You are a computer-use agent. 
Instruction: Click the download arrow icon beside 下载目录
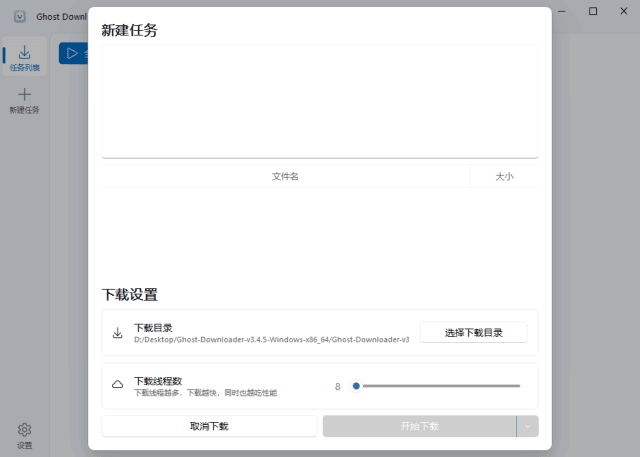pos(117,332)
